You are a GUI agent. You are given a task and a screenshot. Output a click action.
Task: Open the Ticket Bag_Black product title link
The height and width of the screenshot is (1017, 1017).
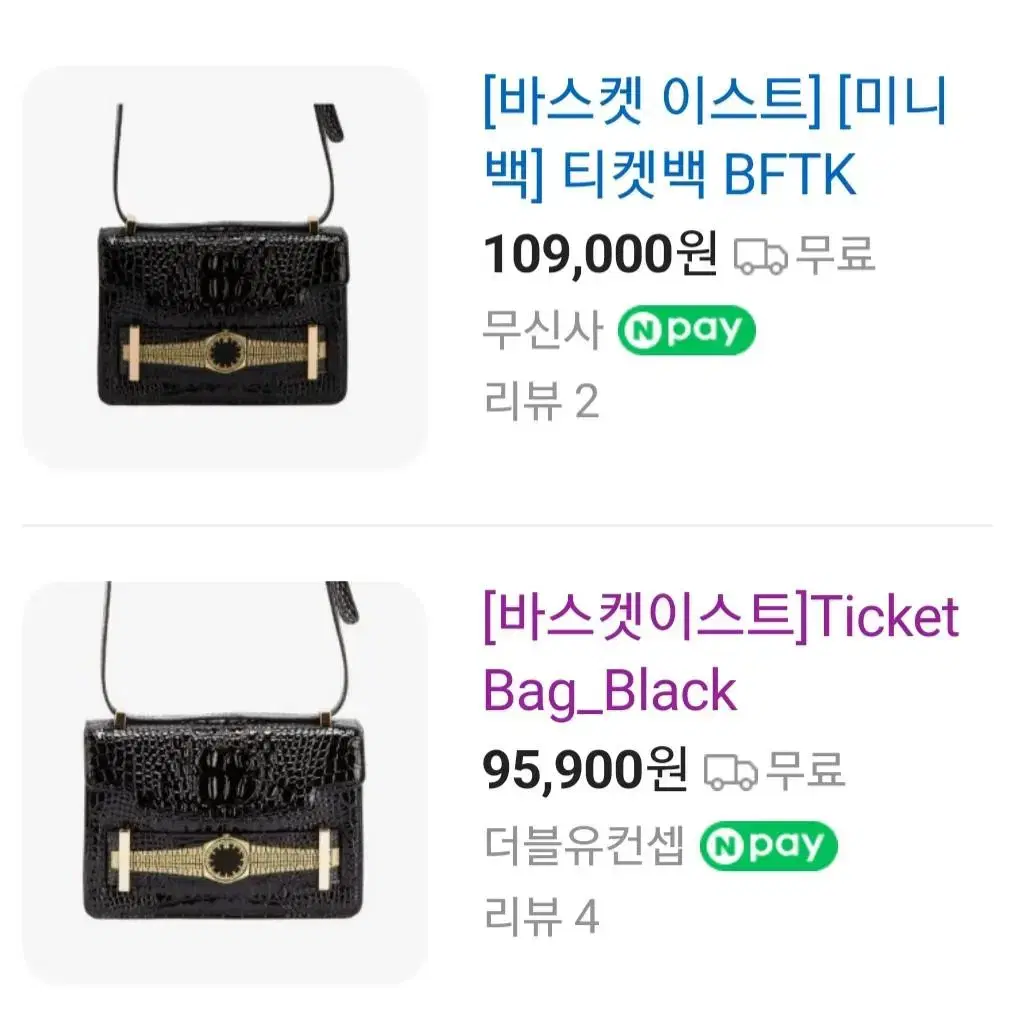click(x=721, y=653)
